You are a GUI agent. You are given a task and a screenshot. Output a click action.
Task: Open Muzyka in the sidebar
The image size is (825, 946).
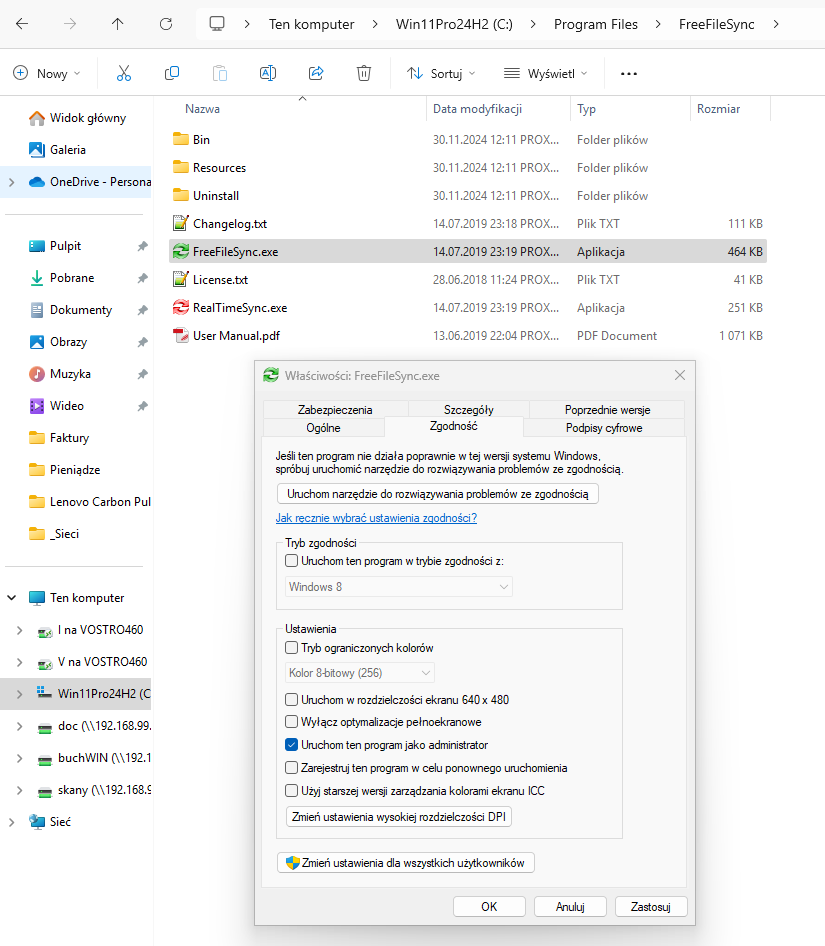(x=60, y=373)
